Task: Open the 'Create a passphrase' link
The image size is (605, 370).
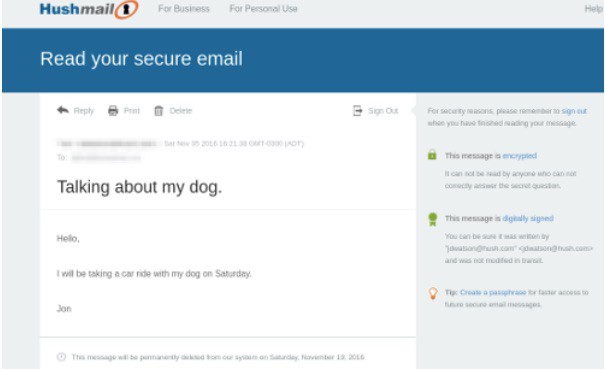Action: pyautogui.click(x=493, y=292)
